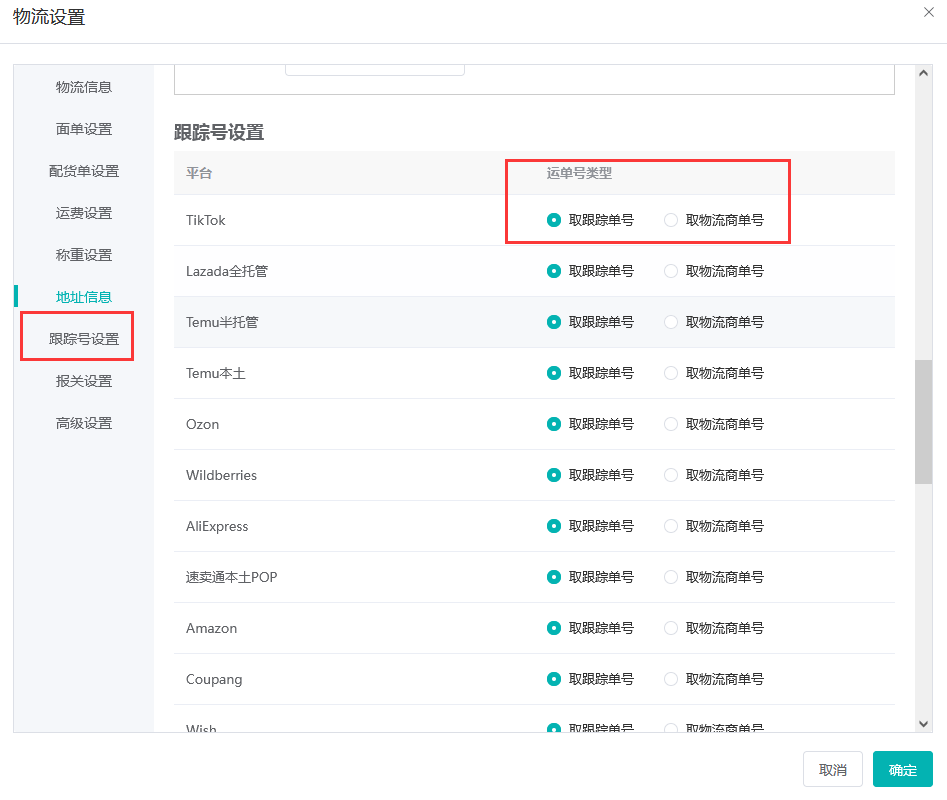This screenshot has width=947, height=800.
Task: Navigate to 报关设置 section
Action: 84,381
